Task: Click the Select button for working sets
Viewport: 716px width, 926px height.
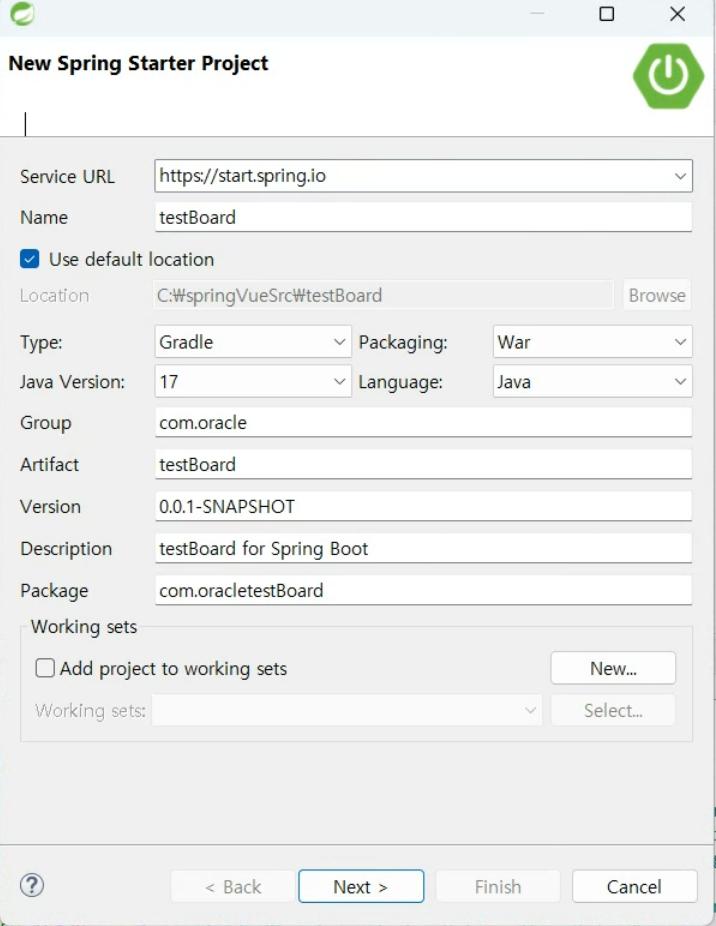Action: point(612,710)
